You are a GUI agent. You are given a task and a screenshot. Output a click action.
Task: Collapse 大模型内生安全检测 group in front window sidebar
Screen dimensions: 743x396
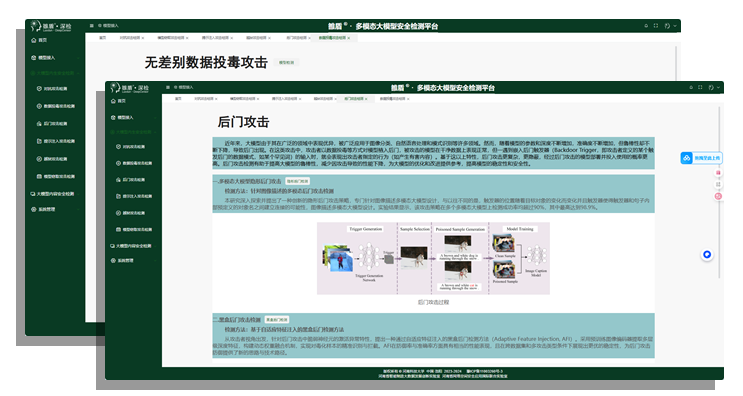(133, 132)
